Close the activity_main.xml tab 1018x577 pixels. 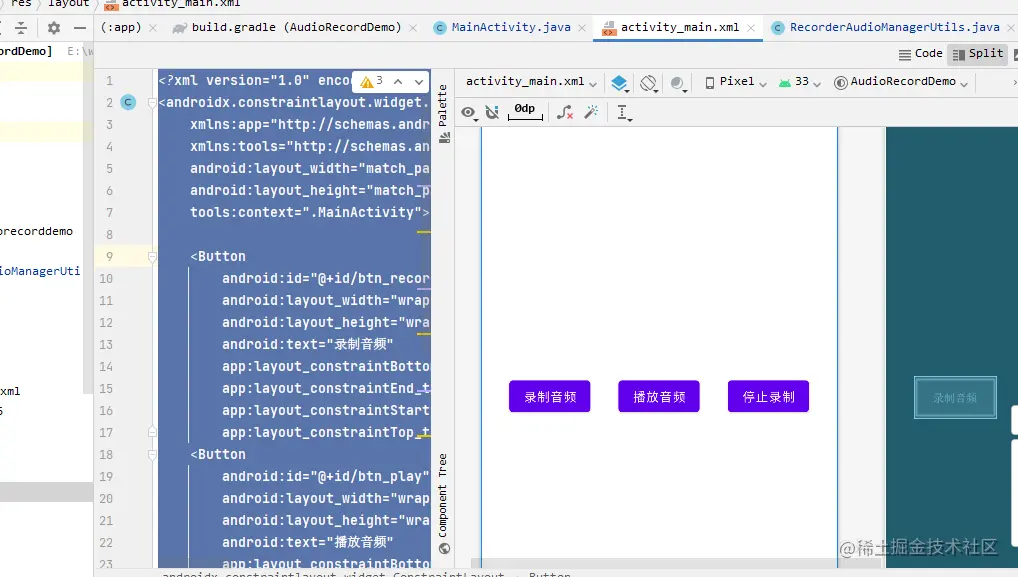pos(751,28)
